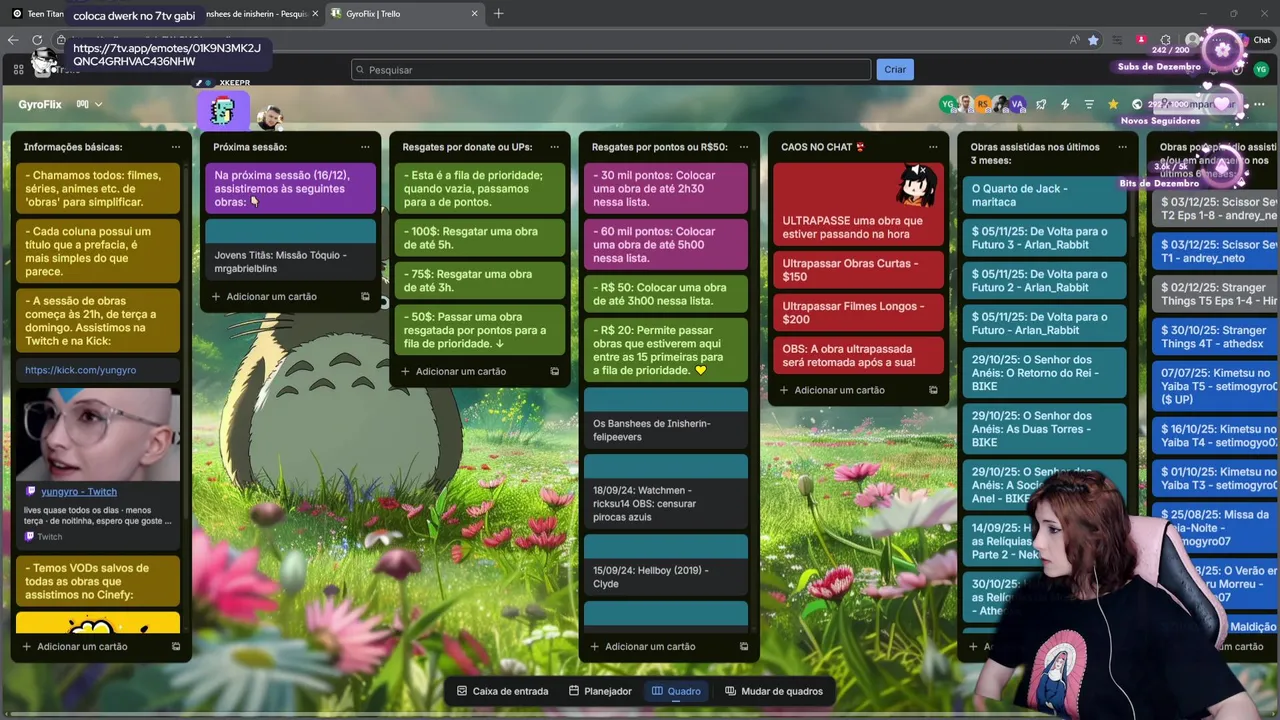Add a card to Próxima sessão list
1280x720 pixels.
click(273, 296)
